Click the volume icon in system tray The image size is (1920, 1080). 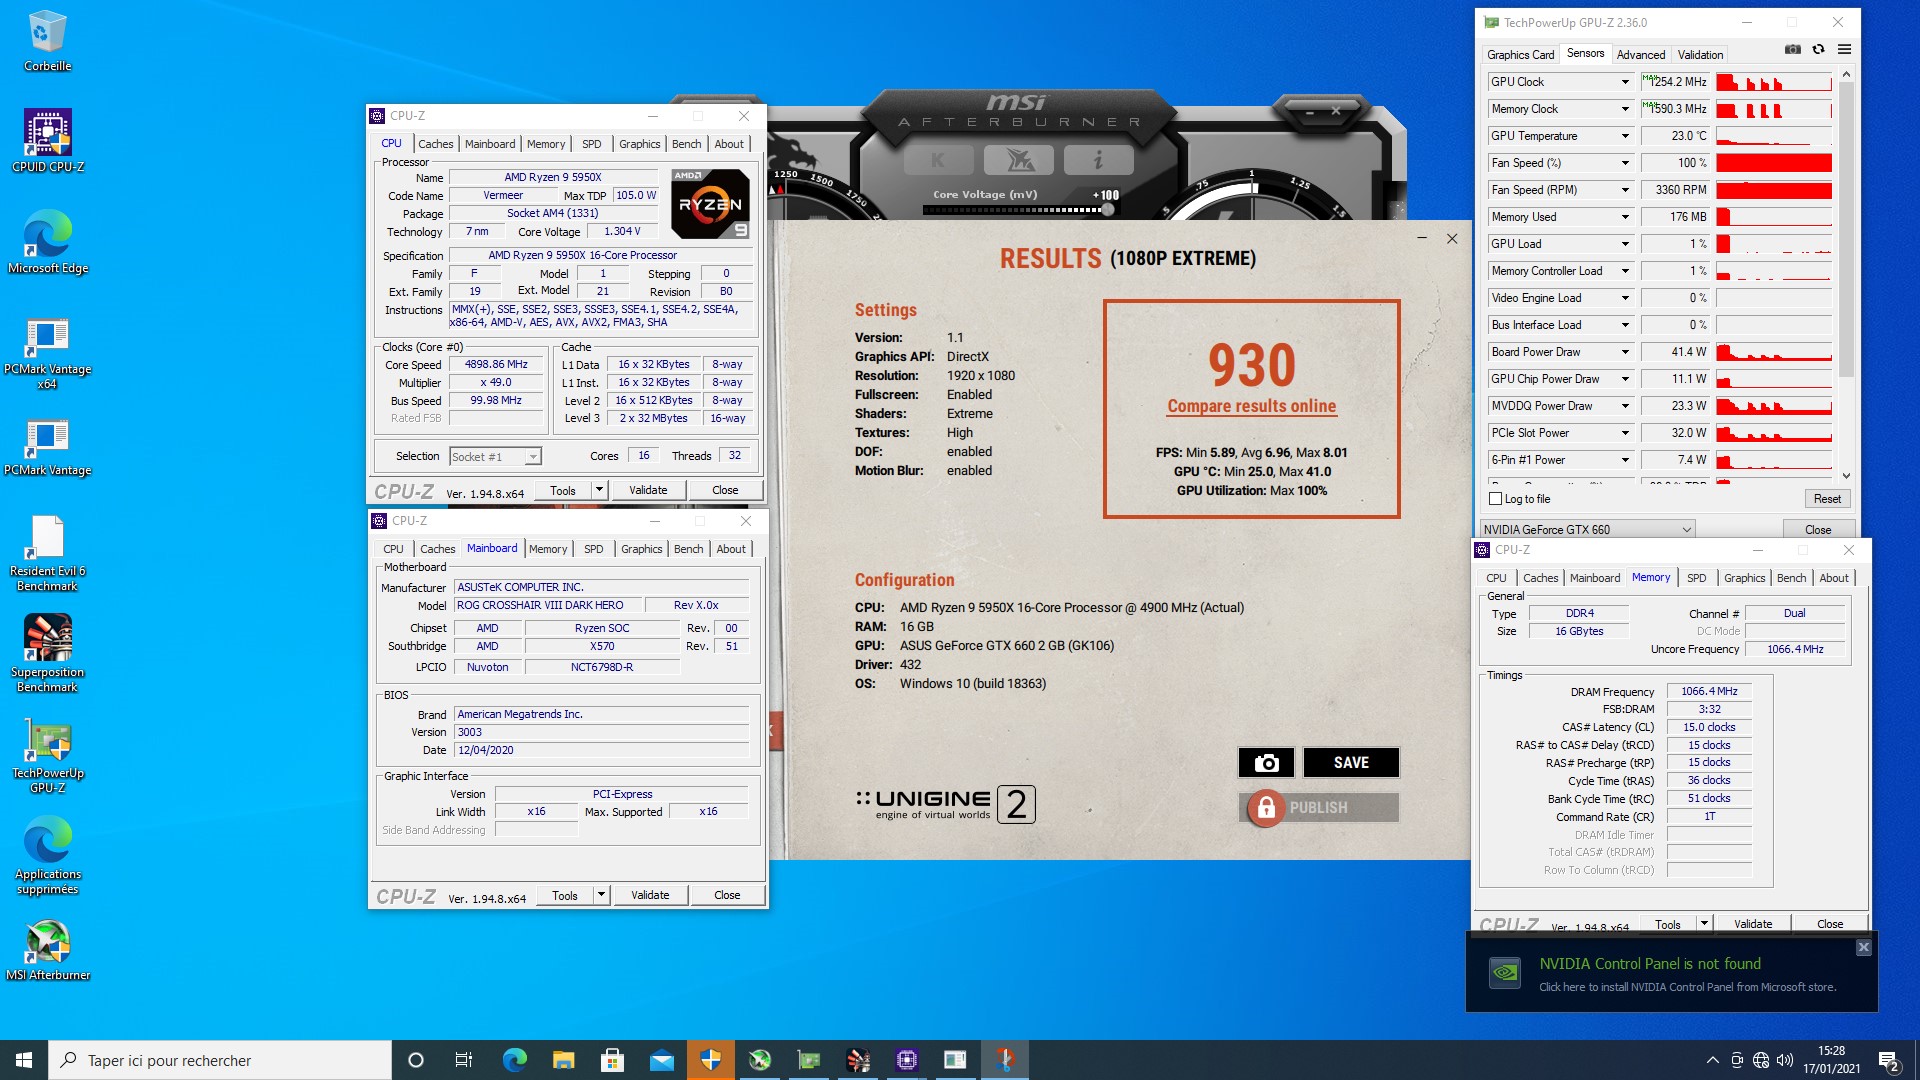[1785, 1060]
